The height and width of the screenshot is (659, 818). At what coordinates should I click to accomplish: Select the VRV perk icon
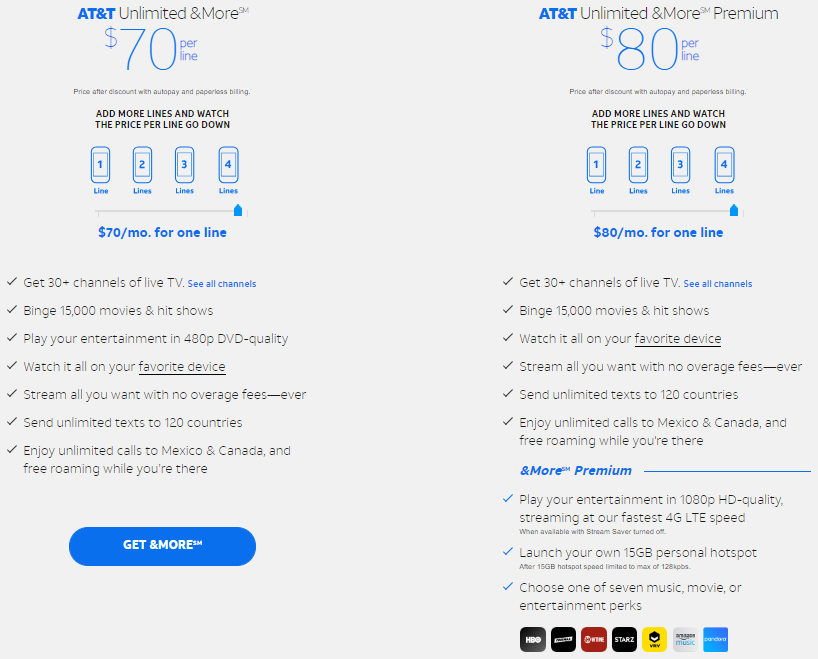(655, 639)
